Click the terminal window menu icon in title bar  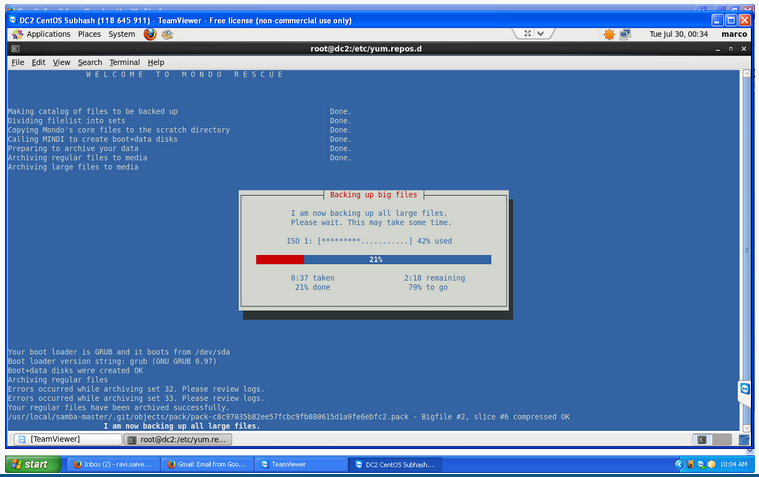click(x=15, y=48)
